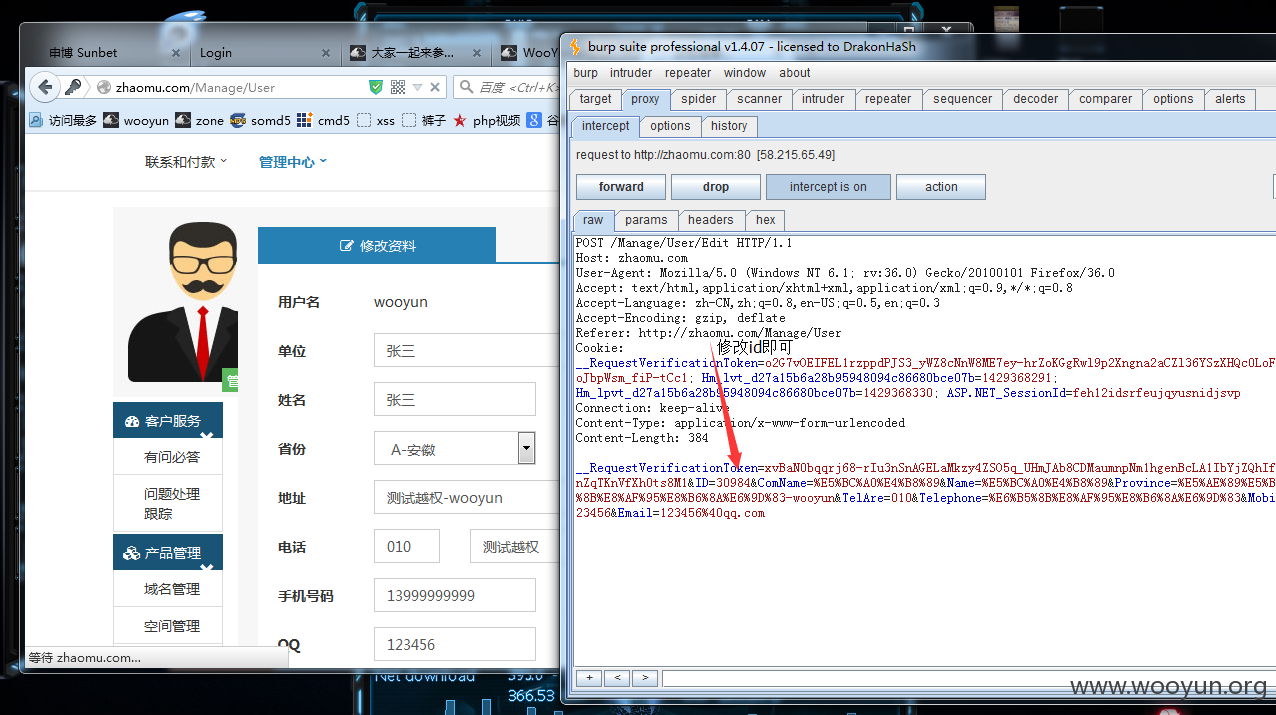Open the zone bookmark
Screen dimensions: 1276x715
click(200, 120)
